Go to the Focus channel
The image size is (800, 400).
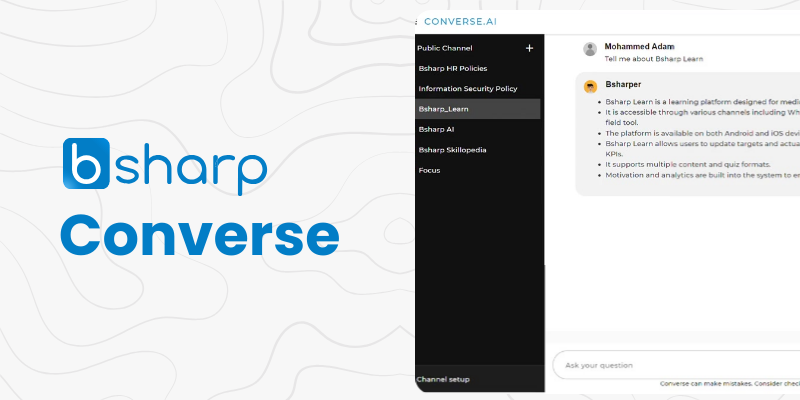(429, 170)
